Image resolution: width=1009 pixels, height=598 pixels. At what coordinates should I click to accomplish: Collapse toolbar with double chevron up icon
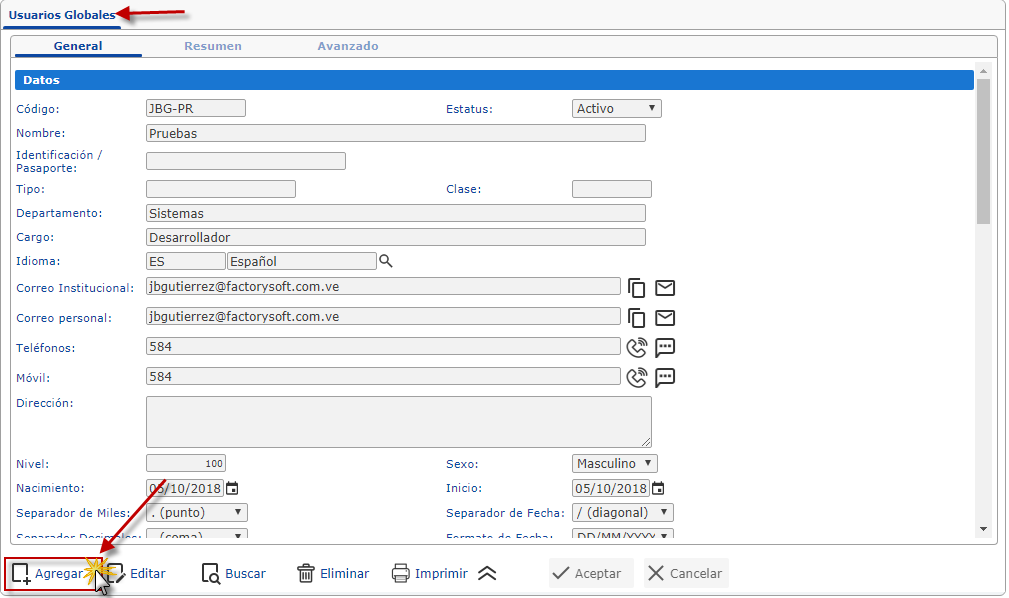coord(487,573)
